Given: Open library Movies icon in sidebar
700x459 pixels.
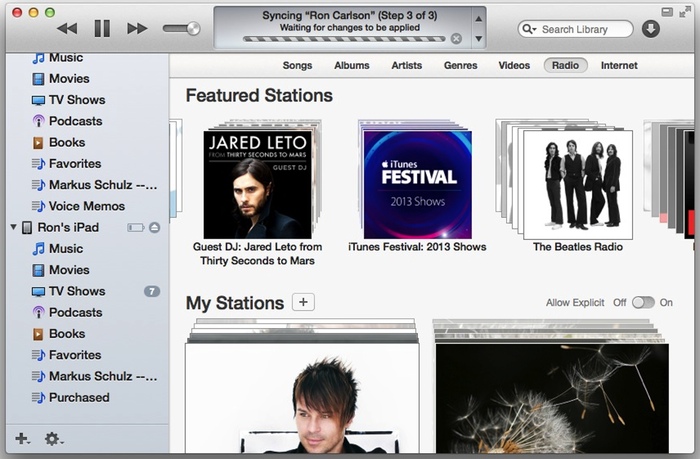Looking at the screenshot, I should (38, 79).
